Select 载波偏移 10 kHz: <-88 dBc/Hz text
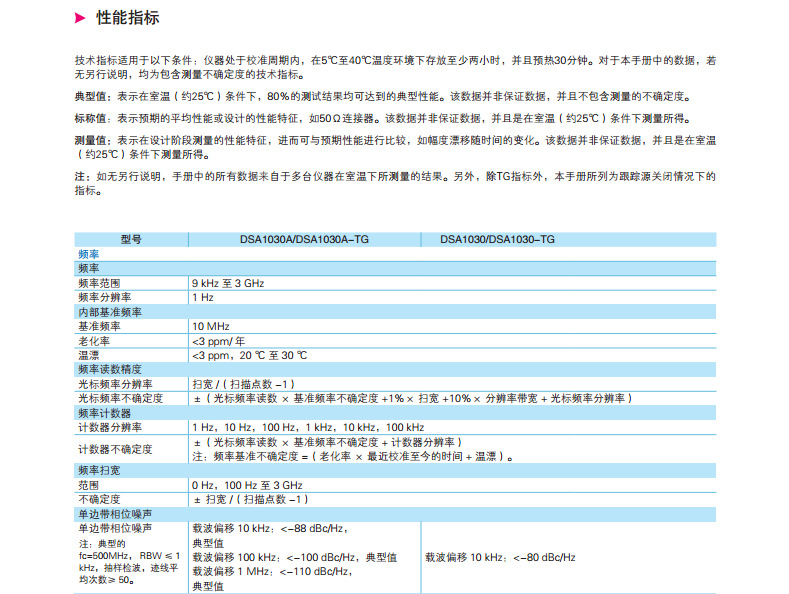Viewport: 789px width, 594px height. pos(270,529)
